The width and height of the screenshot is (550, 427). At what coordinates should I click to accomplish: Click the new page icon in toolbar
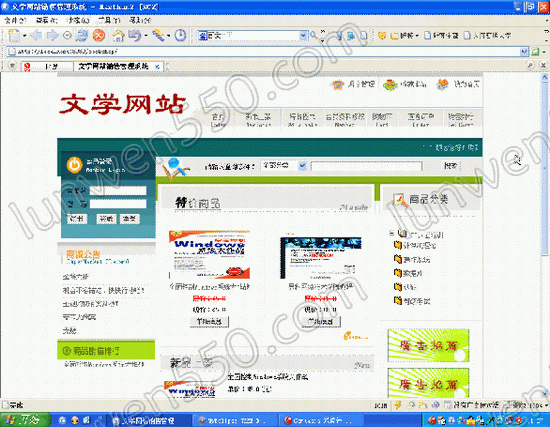[14, 35]
